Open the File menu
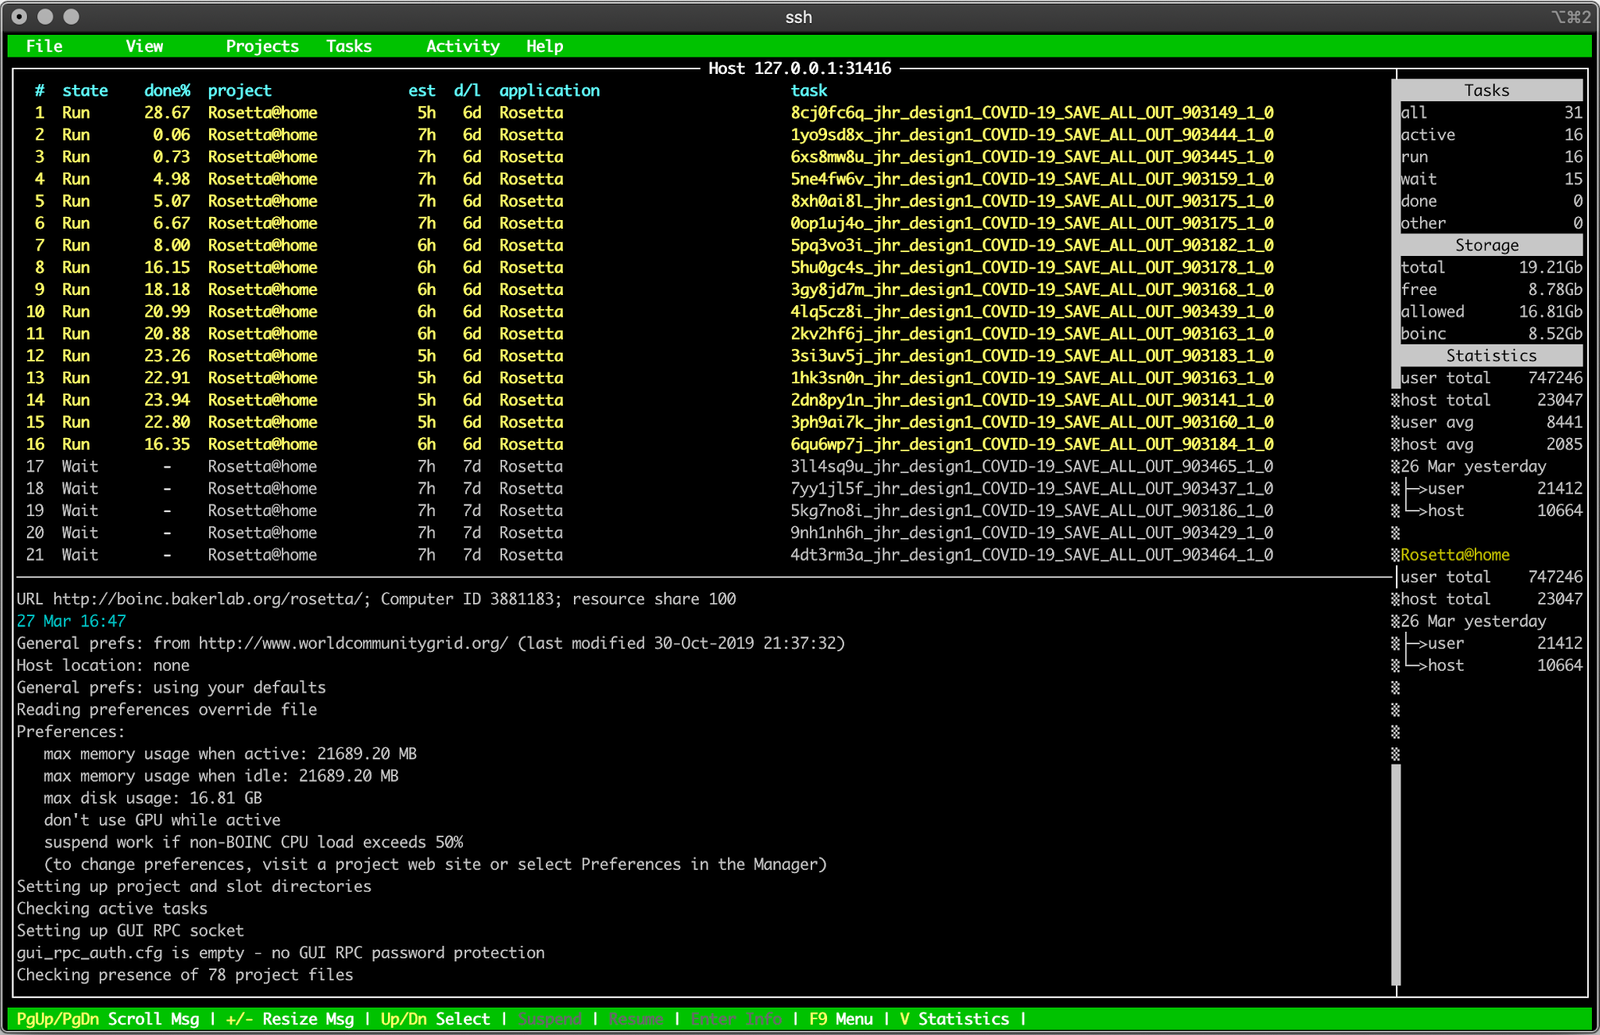The width and height of the screenshot is (1600, 1035). (x=44, y=46)
